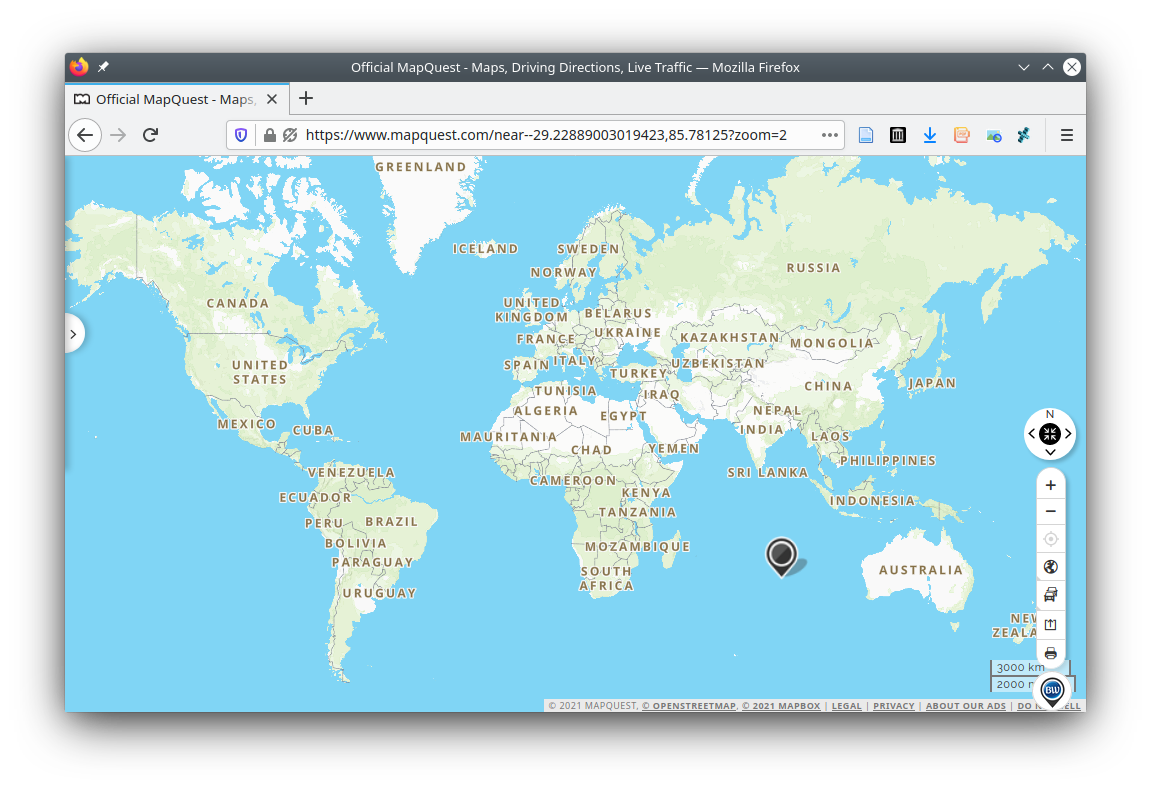This screenshot has width=1151, height=789.
Task: Pan the map left with compass arrow
Action: pos(1031,434)
